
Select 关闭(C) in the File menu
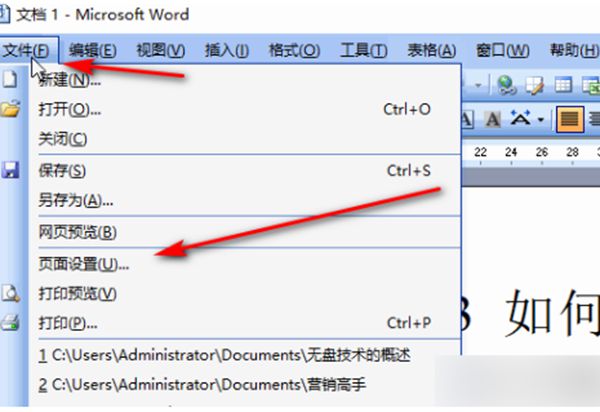coord(245,138)
